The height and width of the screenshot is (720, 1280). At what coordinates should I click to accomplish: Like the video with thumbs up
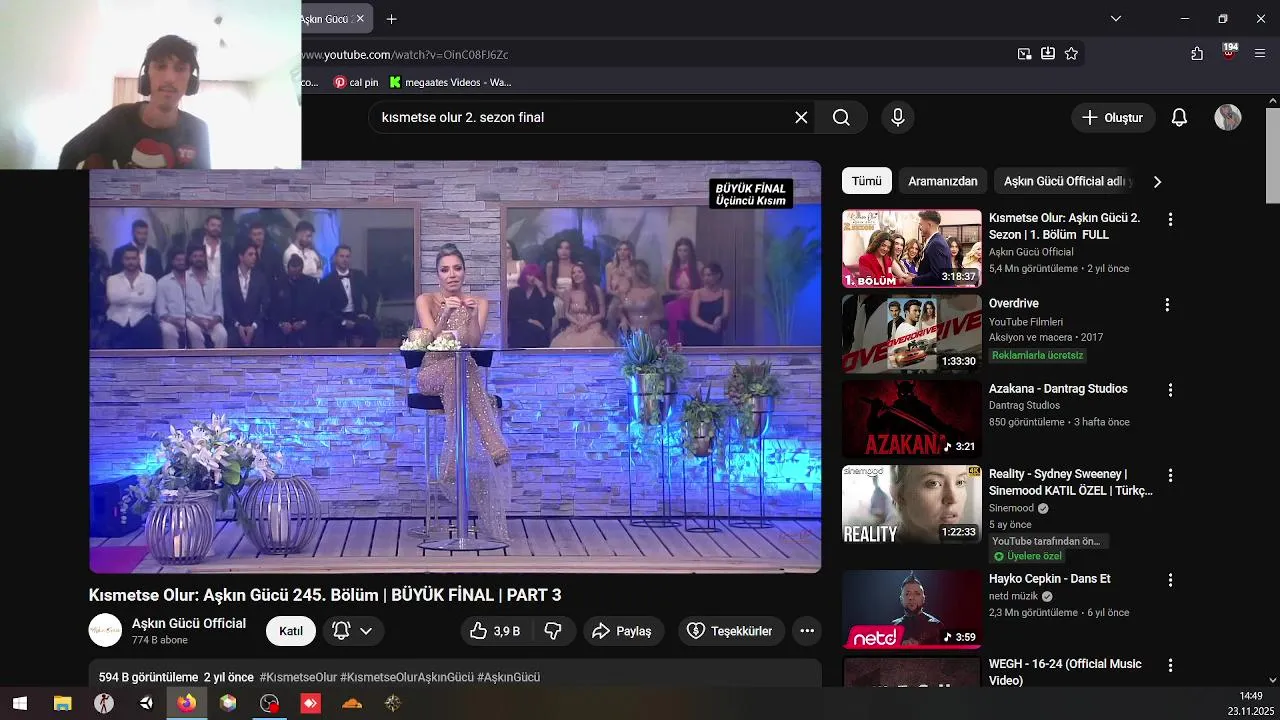pyautogui.click(x=495, y=631)
